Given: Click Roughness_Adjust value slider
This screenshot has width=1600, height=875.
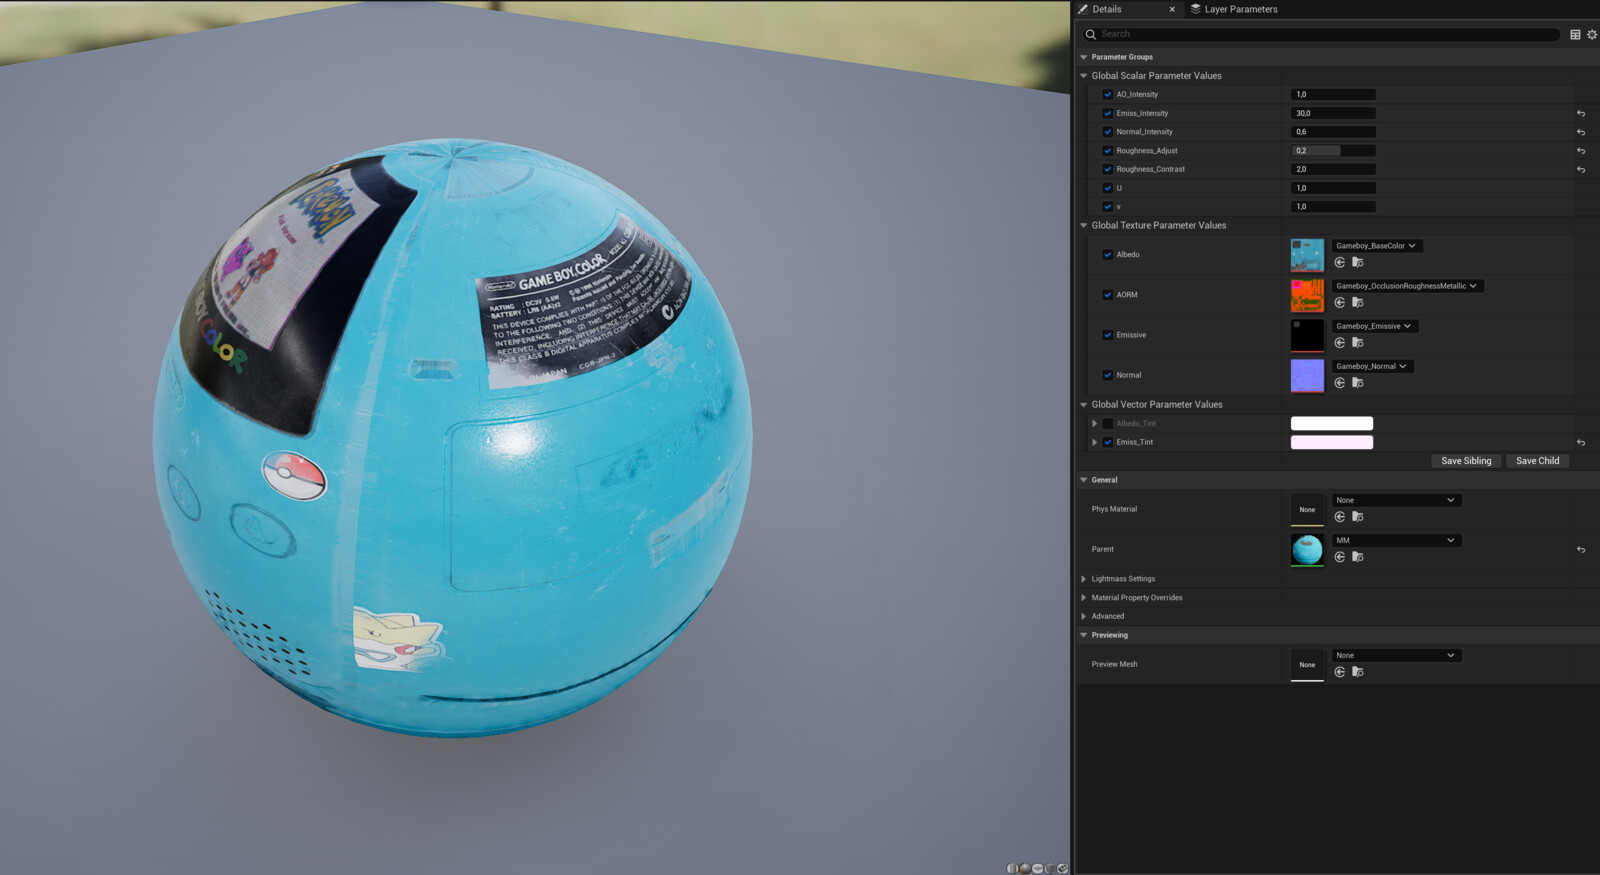Looking at the screenshot, I should pyautogui.click(x=1333, y=151).
